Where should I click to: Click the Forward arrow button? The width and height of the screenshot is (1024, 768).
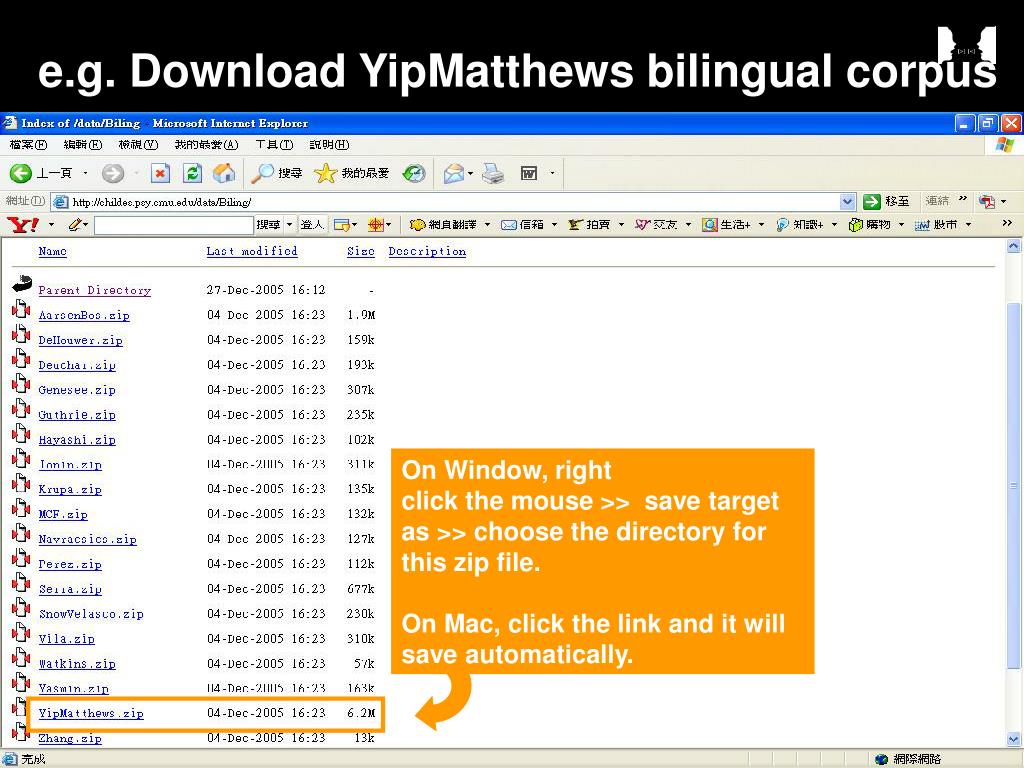coord(113,173)
